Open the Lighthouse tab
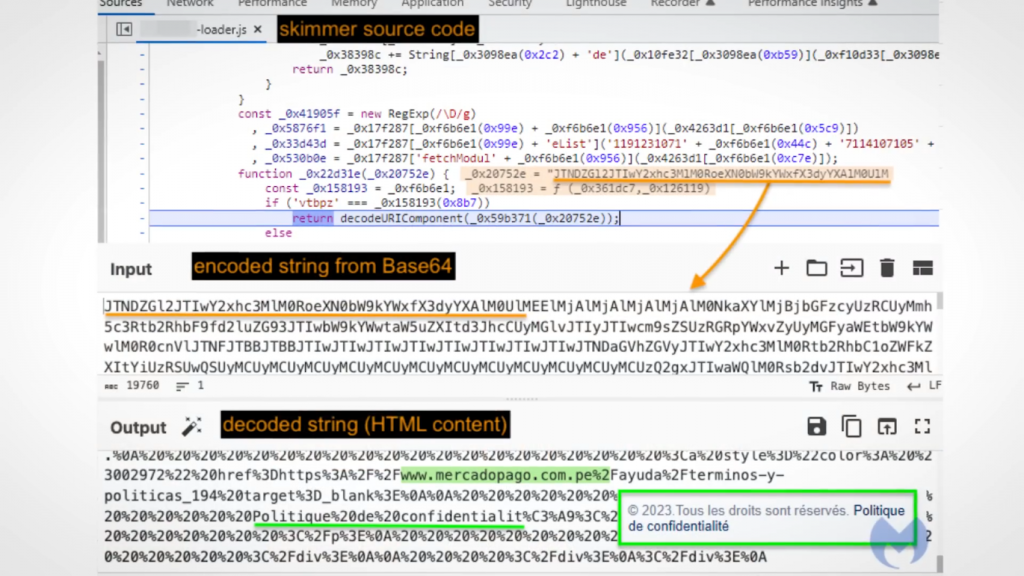The image size is (1024, 576). click(x=596, y=4)
